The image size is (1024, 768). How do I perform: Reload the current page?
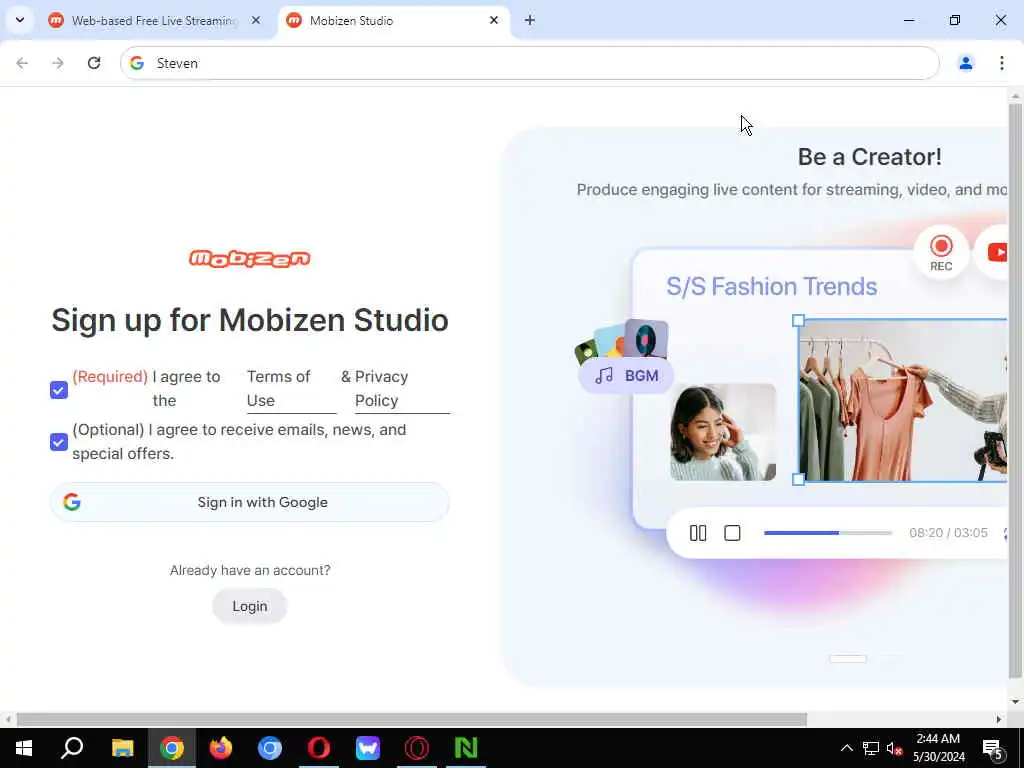point(94,63)
